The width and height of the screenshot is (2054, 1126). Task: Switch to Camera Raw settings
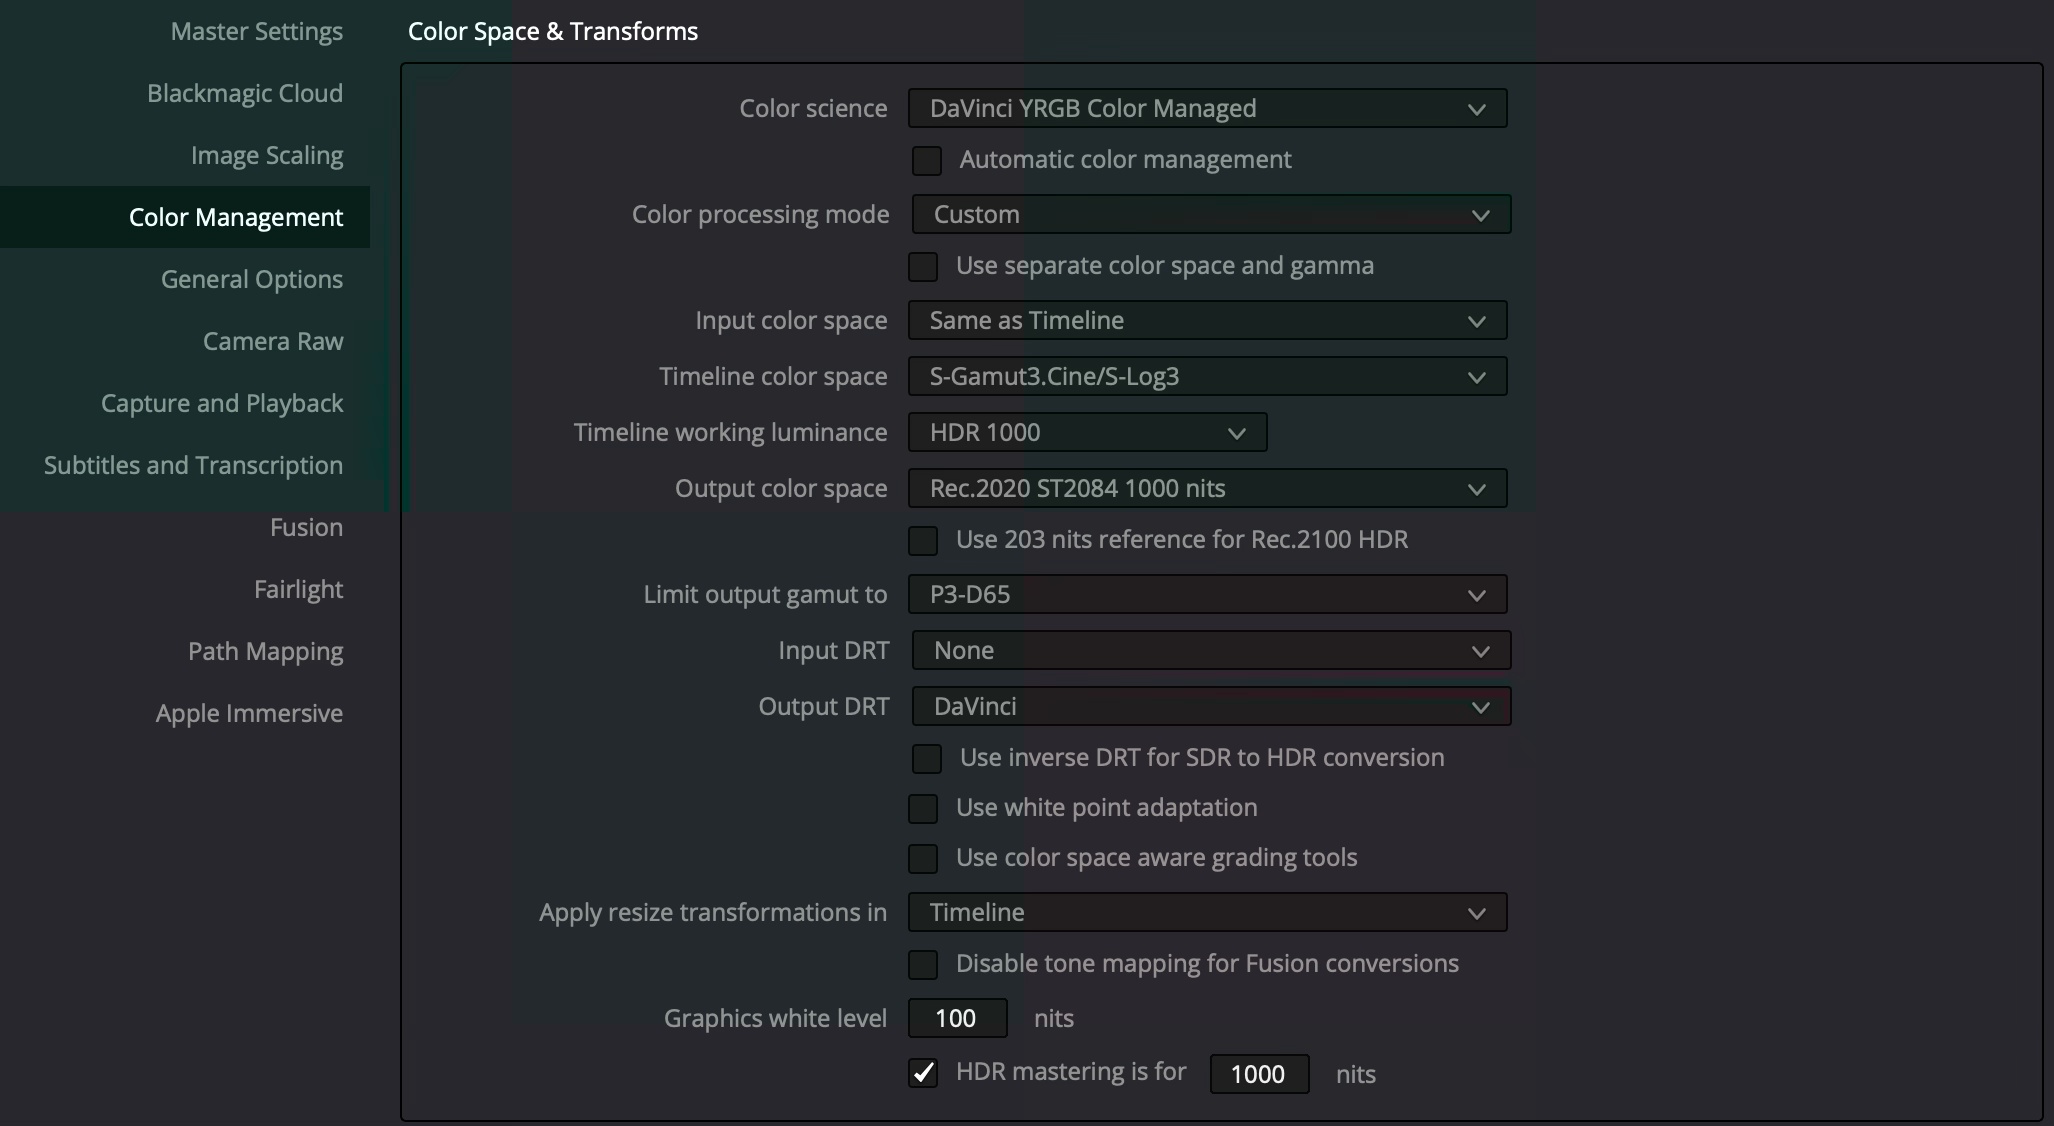[x=272, y=341]
